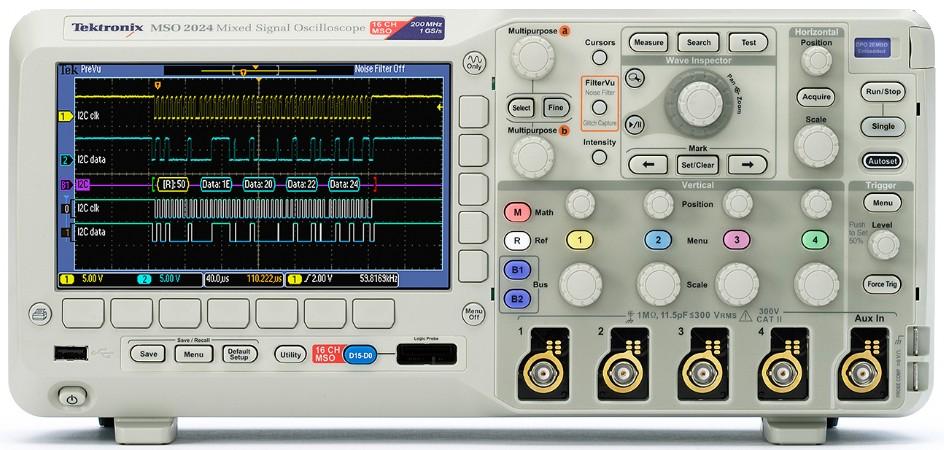Click the "Noise Filter Off" status text
The width and height of the screenshot is (944, 450).
click(x=379, y=69)
